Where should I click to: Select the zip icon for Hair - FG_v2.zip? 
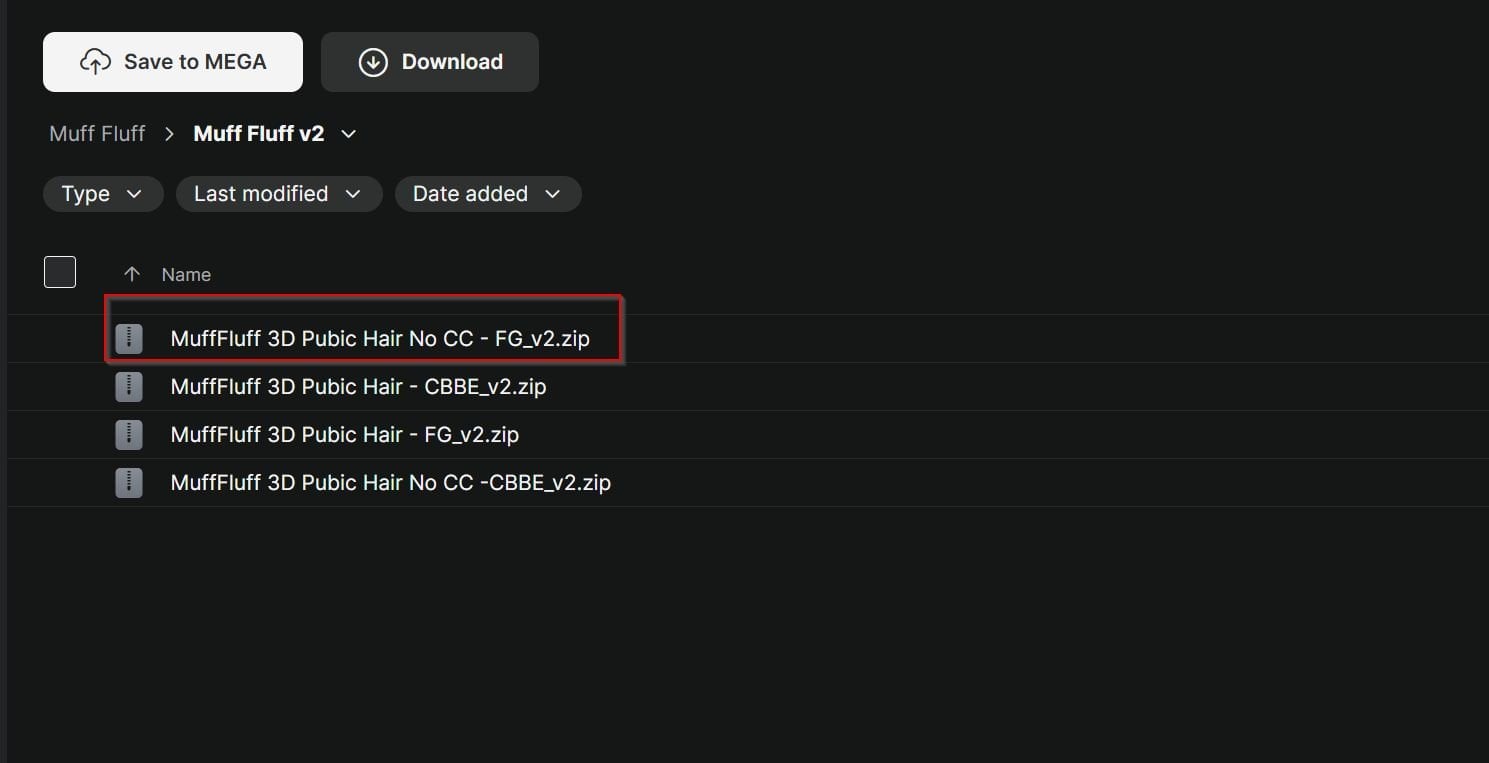coord(129,435)
